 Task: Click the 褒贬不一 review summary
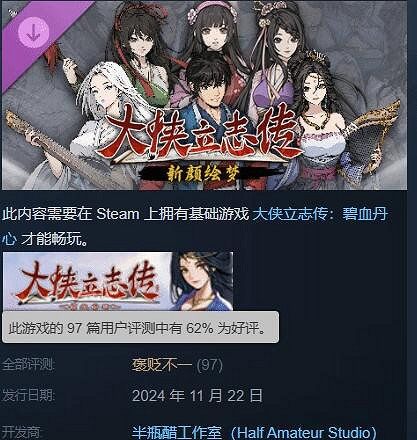(162, 365)
